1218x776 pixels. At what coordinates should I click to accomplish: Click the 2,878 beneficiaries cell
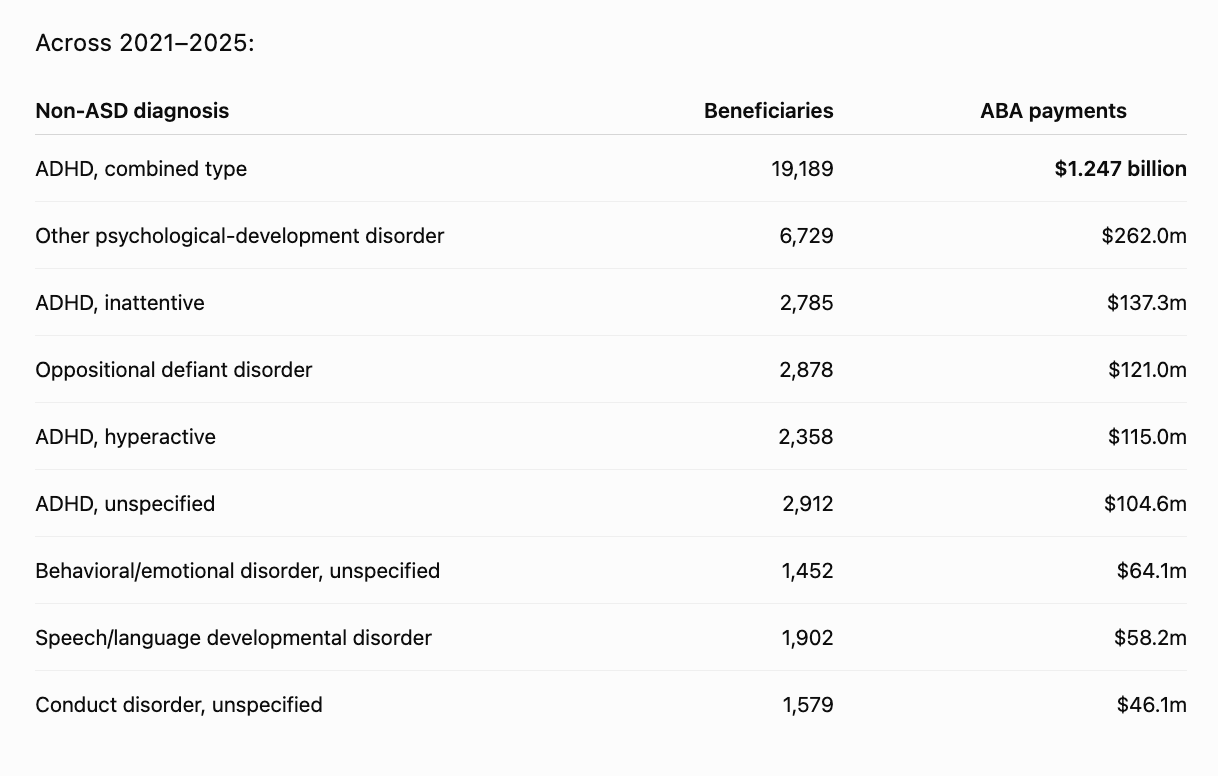click(807, 370)
